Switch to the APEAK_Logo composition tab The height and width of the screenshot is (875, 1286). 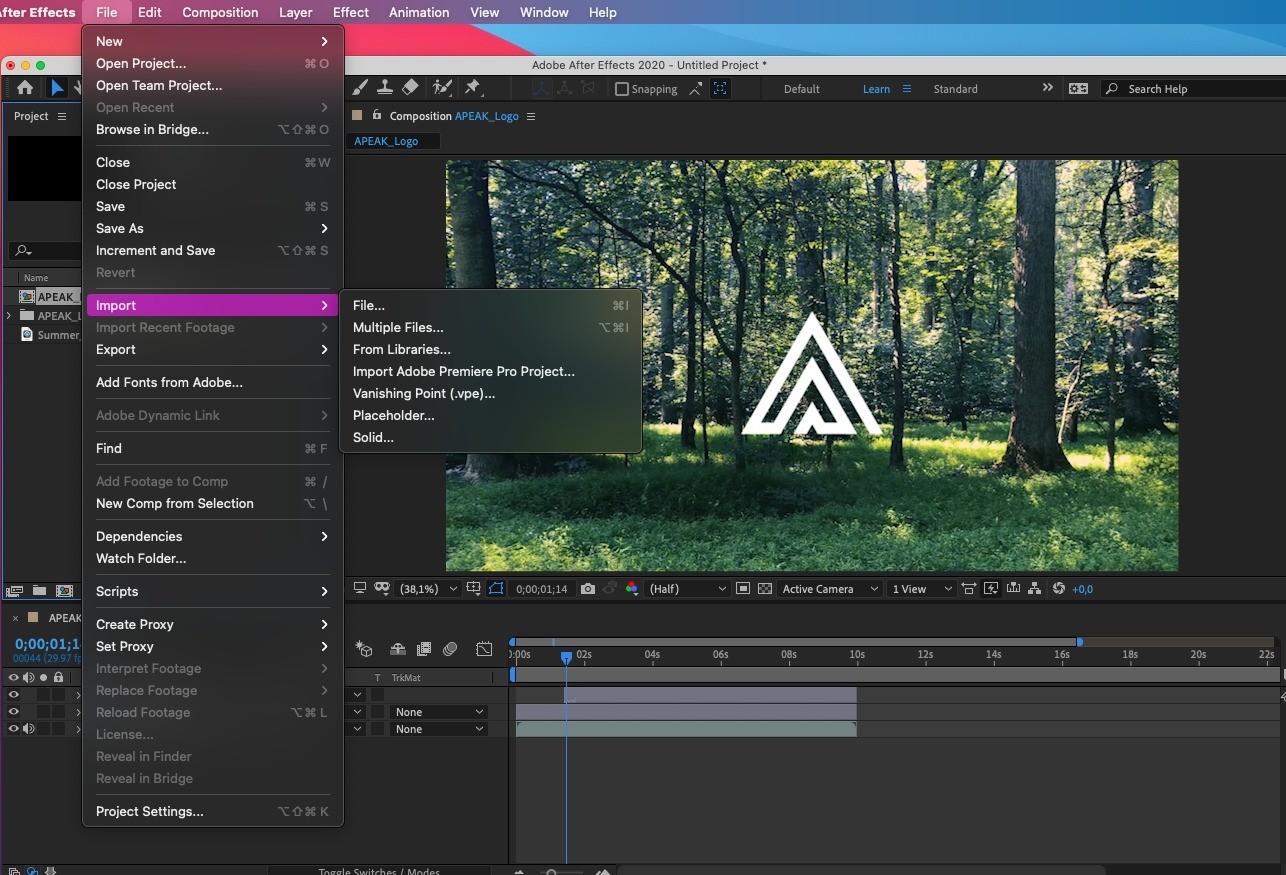[x=386, y=141]
